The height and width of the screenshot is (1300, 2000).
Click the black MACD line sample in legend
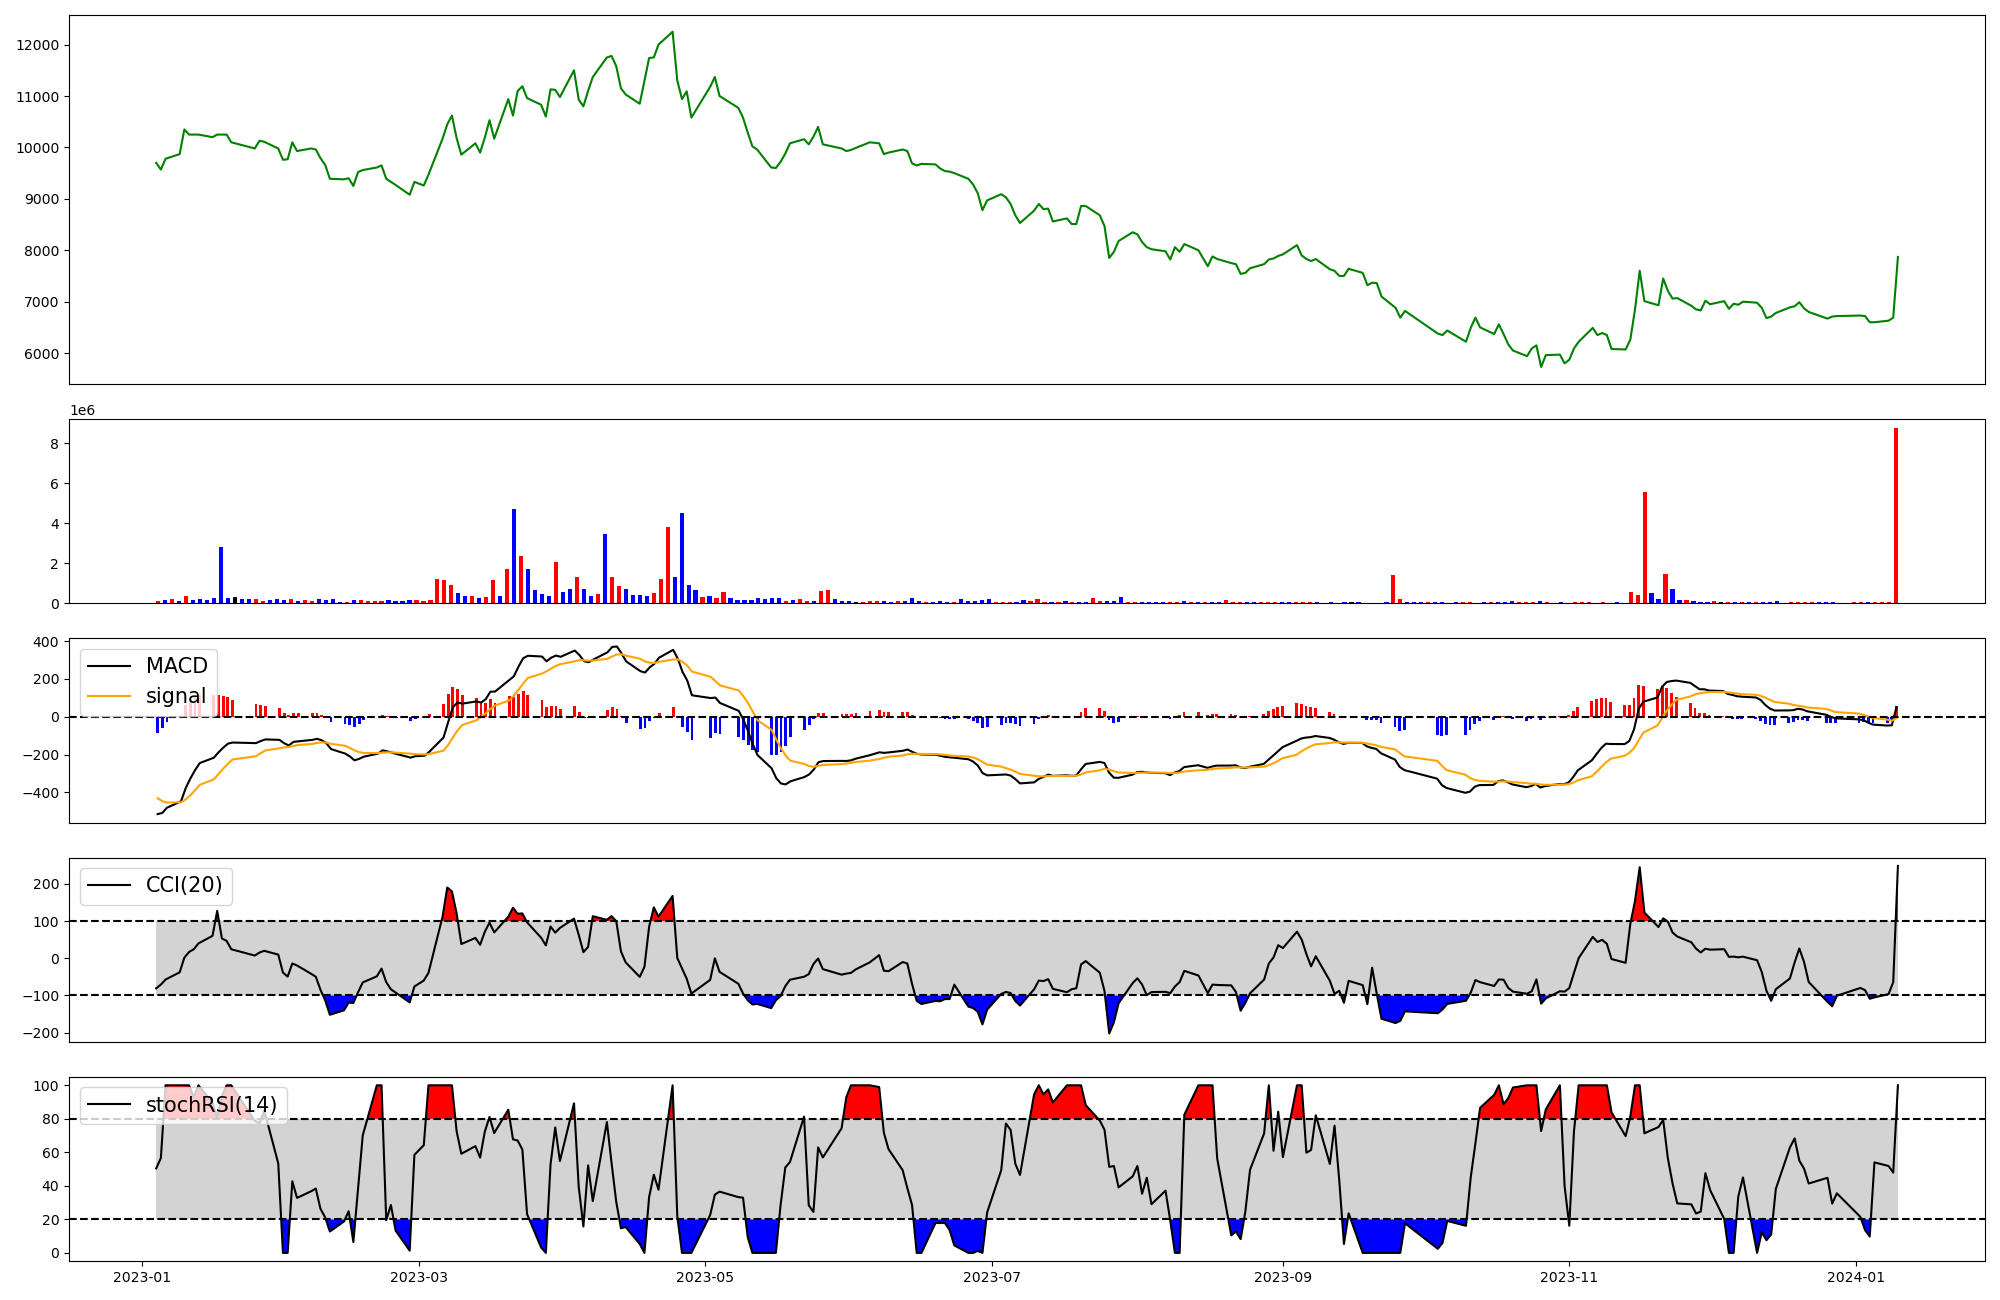110,666
